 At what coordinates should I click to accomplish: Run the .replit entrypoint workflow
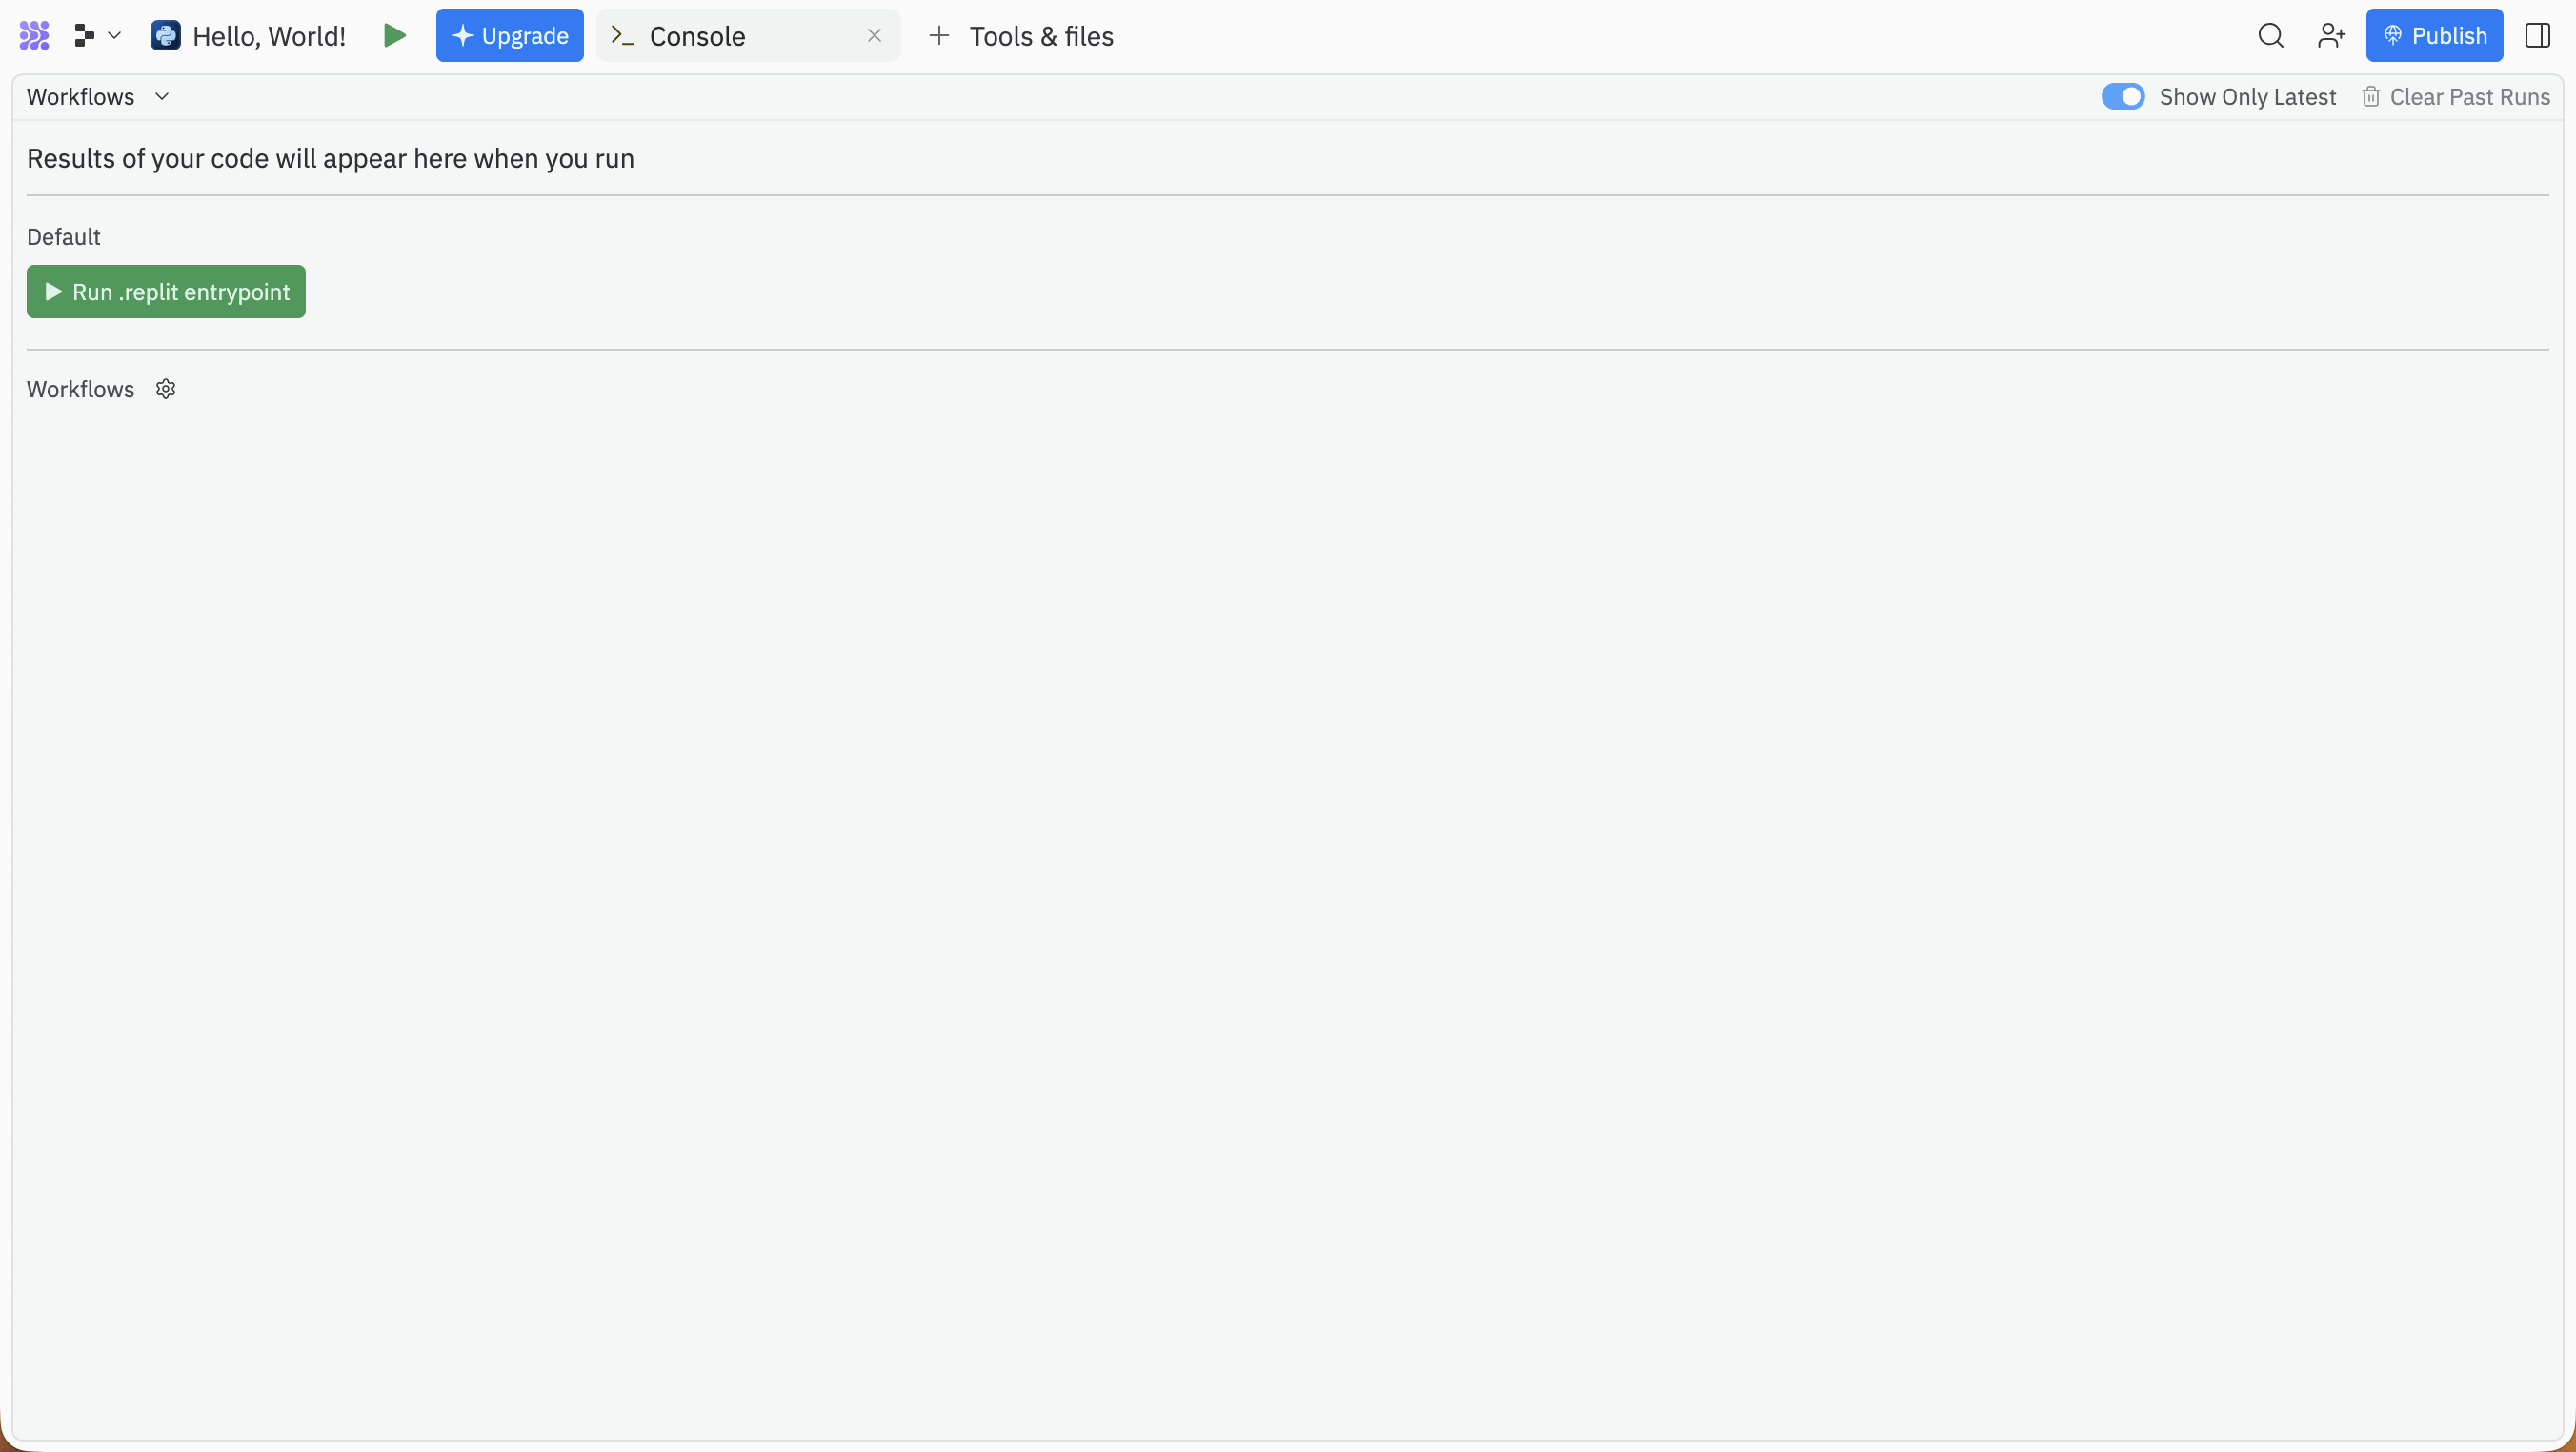(166, 292)
